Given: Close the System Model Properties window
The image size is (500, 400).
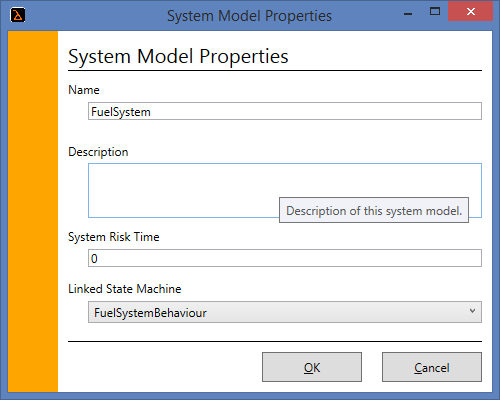Looking at the screenshot, I should pyautogui.click(x=470, y=12).
